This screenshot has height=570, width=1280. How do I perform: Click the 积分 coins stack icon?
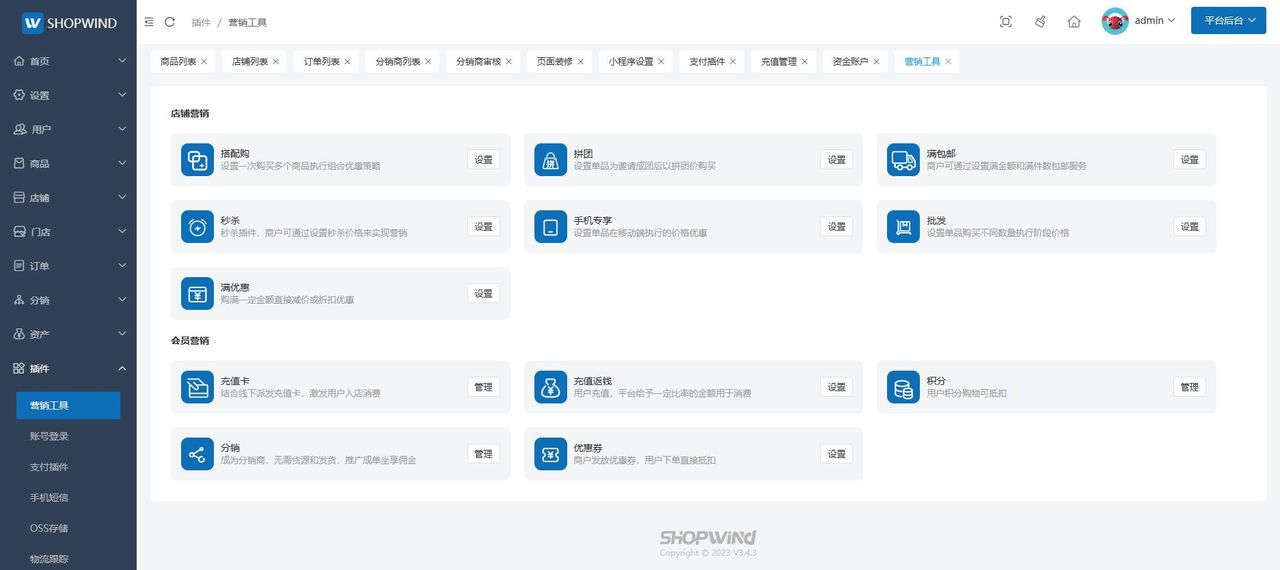click(904, 387)
